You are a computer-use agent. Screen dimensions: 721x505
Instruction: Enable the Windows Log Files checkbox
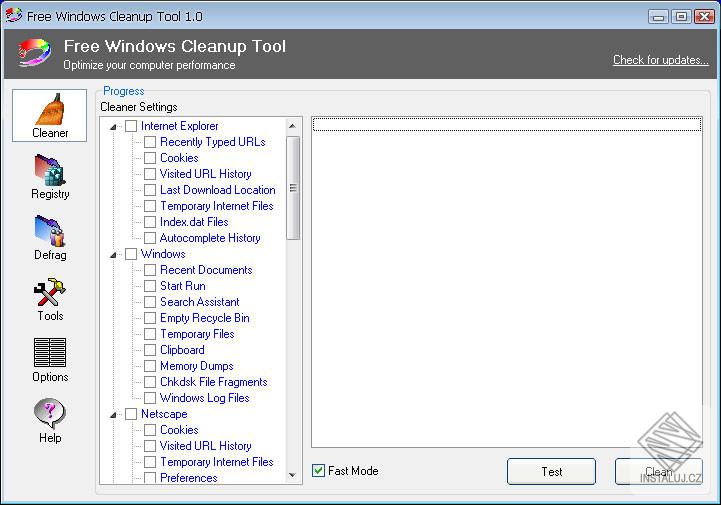pos(150,398)
